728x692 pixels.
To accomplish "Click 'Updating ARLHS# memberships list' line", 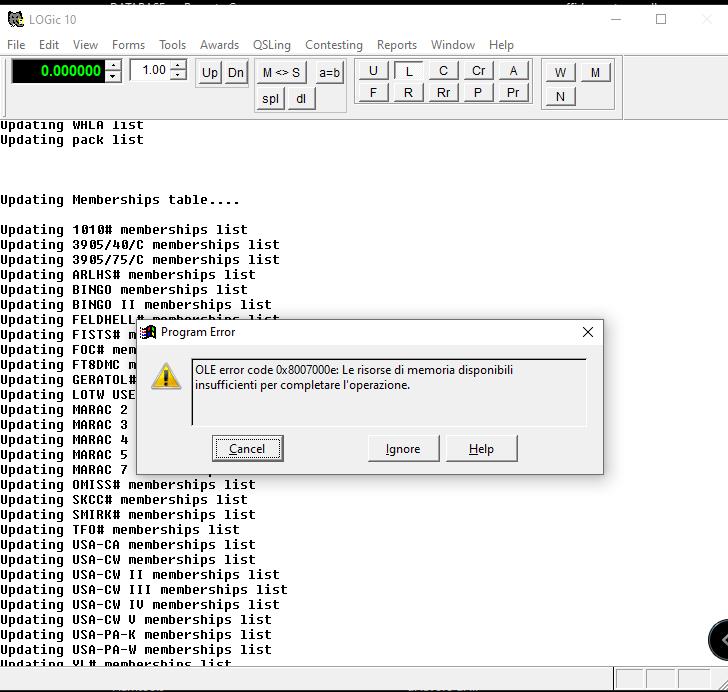I will pos(128,275).
